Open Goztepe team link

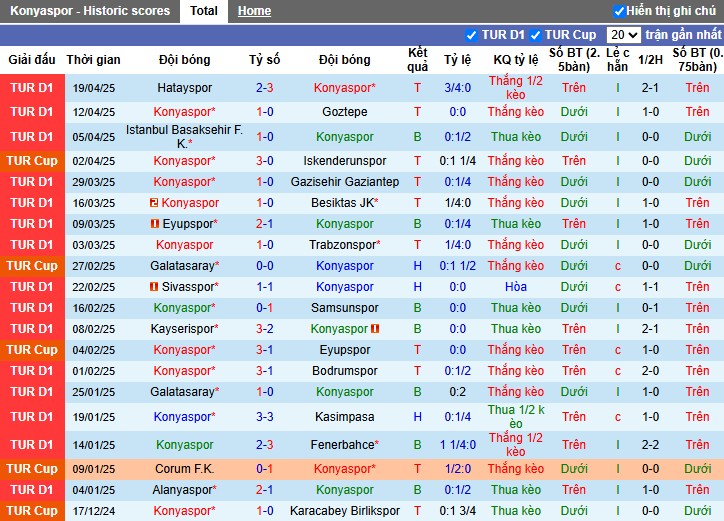[345, 112]
